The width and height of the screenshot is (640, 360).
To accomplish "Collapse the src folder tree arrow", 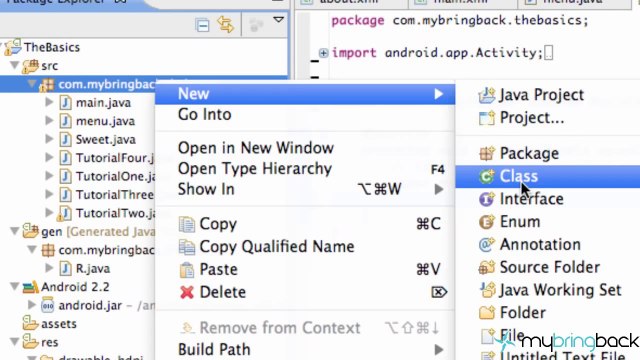I will (x=15, y=65).
